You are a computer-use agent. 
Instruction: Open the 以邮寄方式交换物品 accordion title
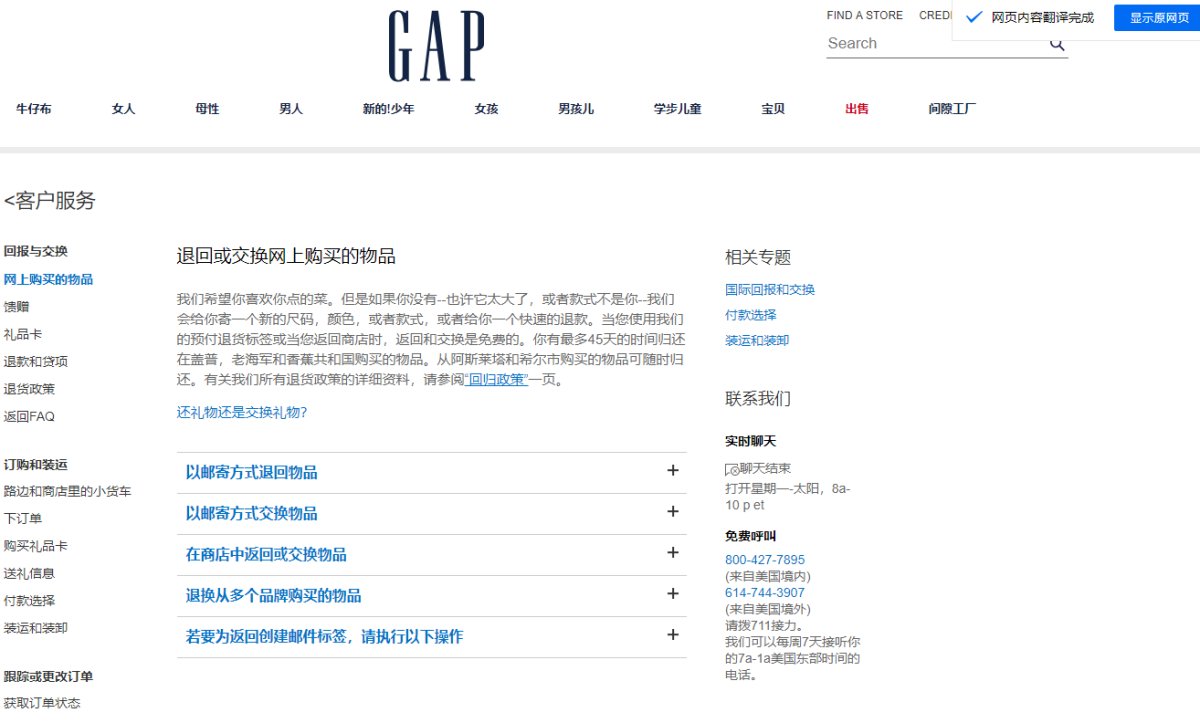[251, 513]
